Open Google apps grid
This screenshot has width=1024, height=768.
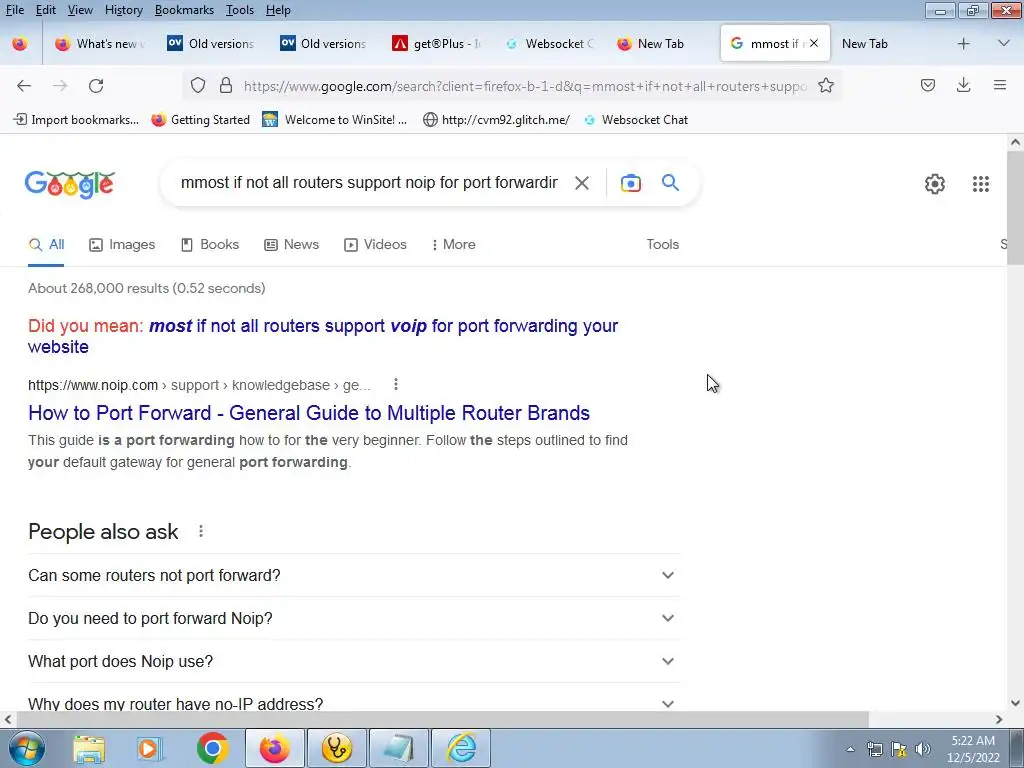[980, 184]
